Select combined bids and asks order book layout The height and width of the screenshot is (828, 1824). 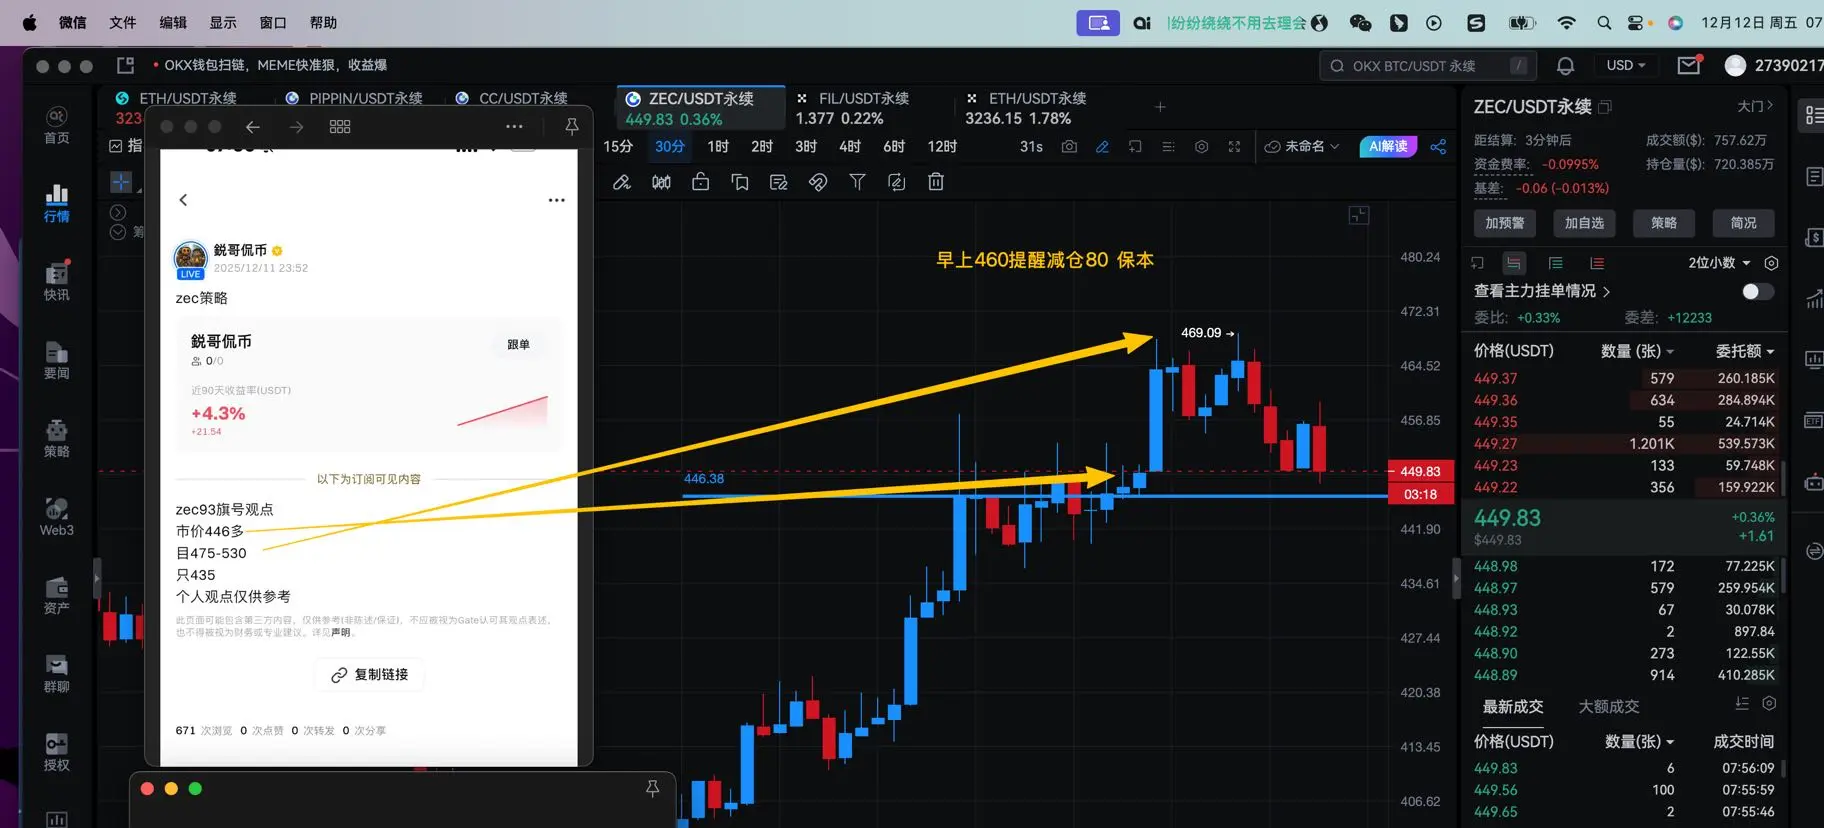point(1514,263)
